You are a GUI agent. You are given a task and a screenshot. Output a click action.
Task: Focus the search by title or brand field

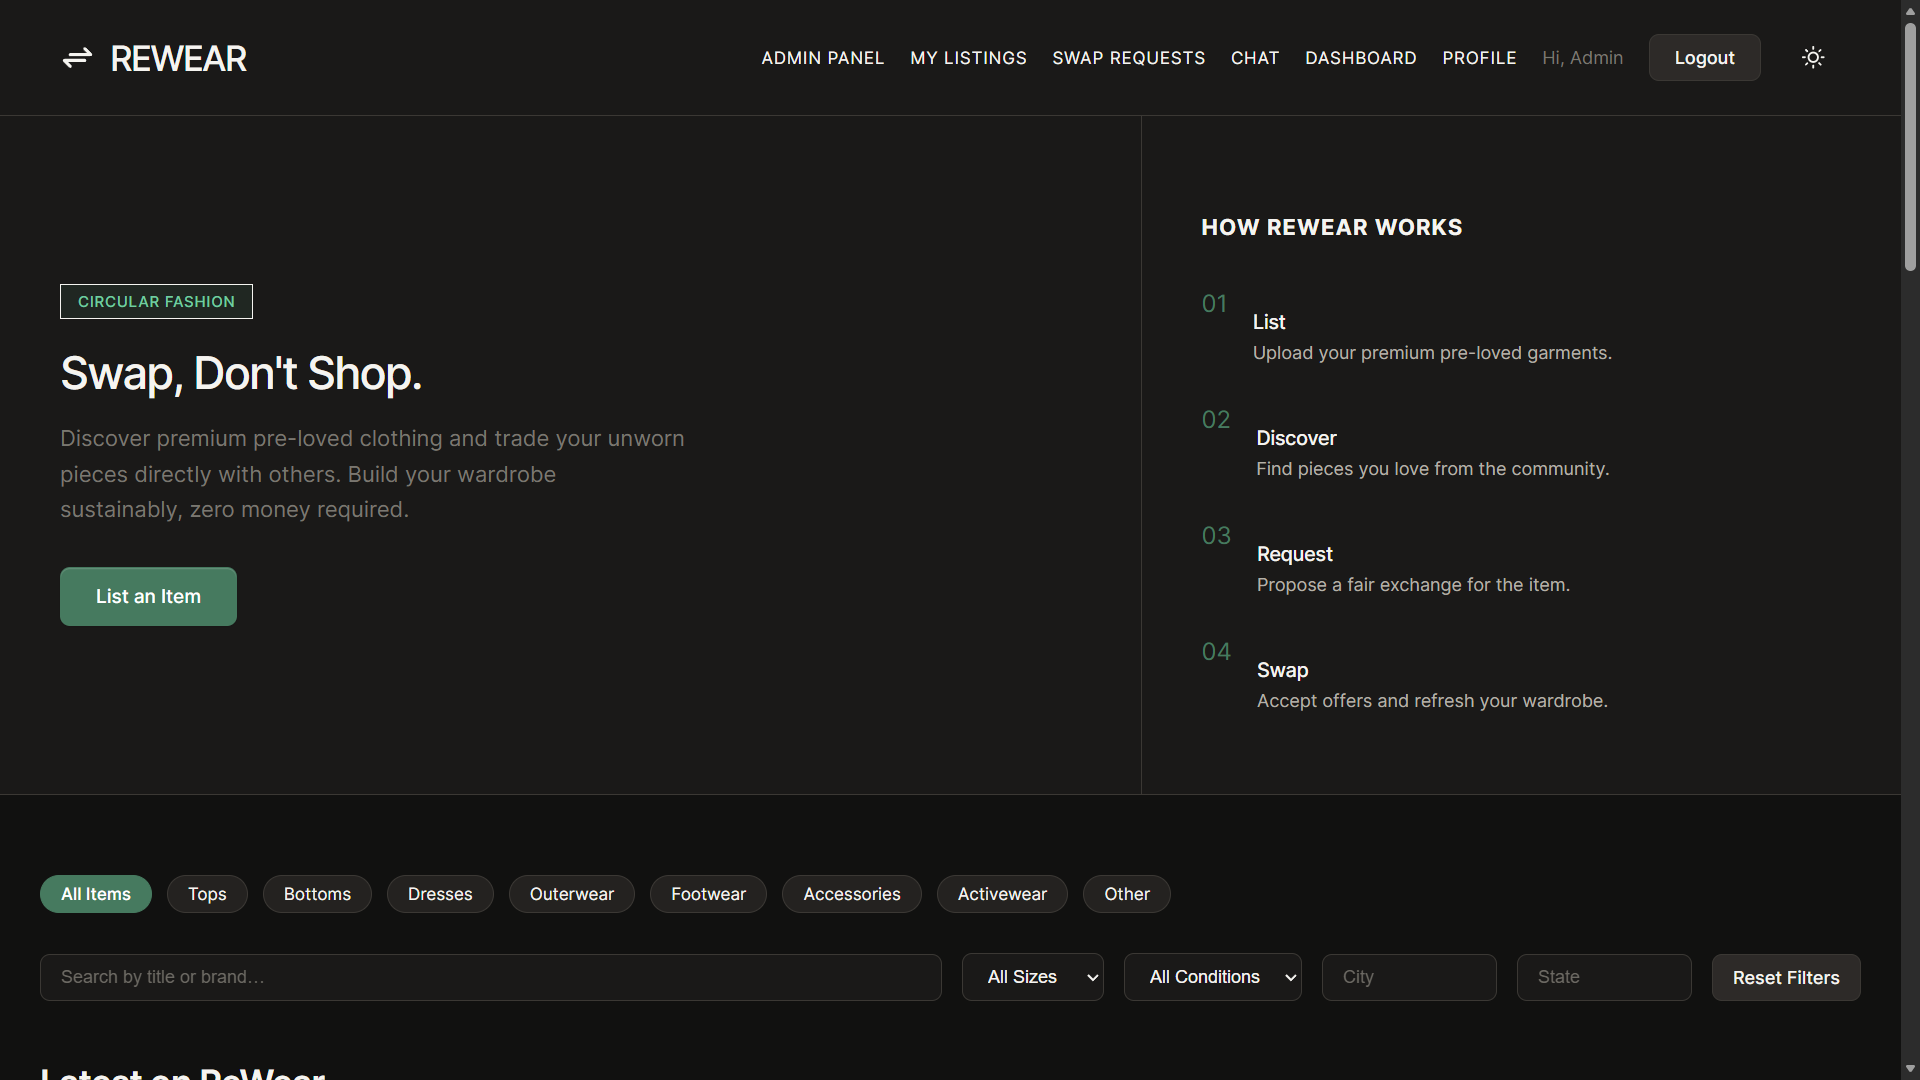point(491,977)
